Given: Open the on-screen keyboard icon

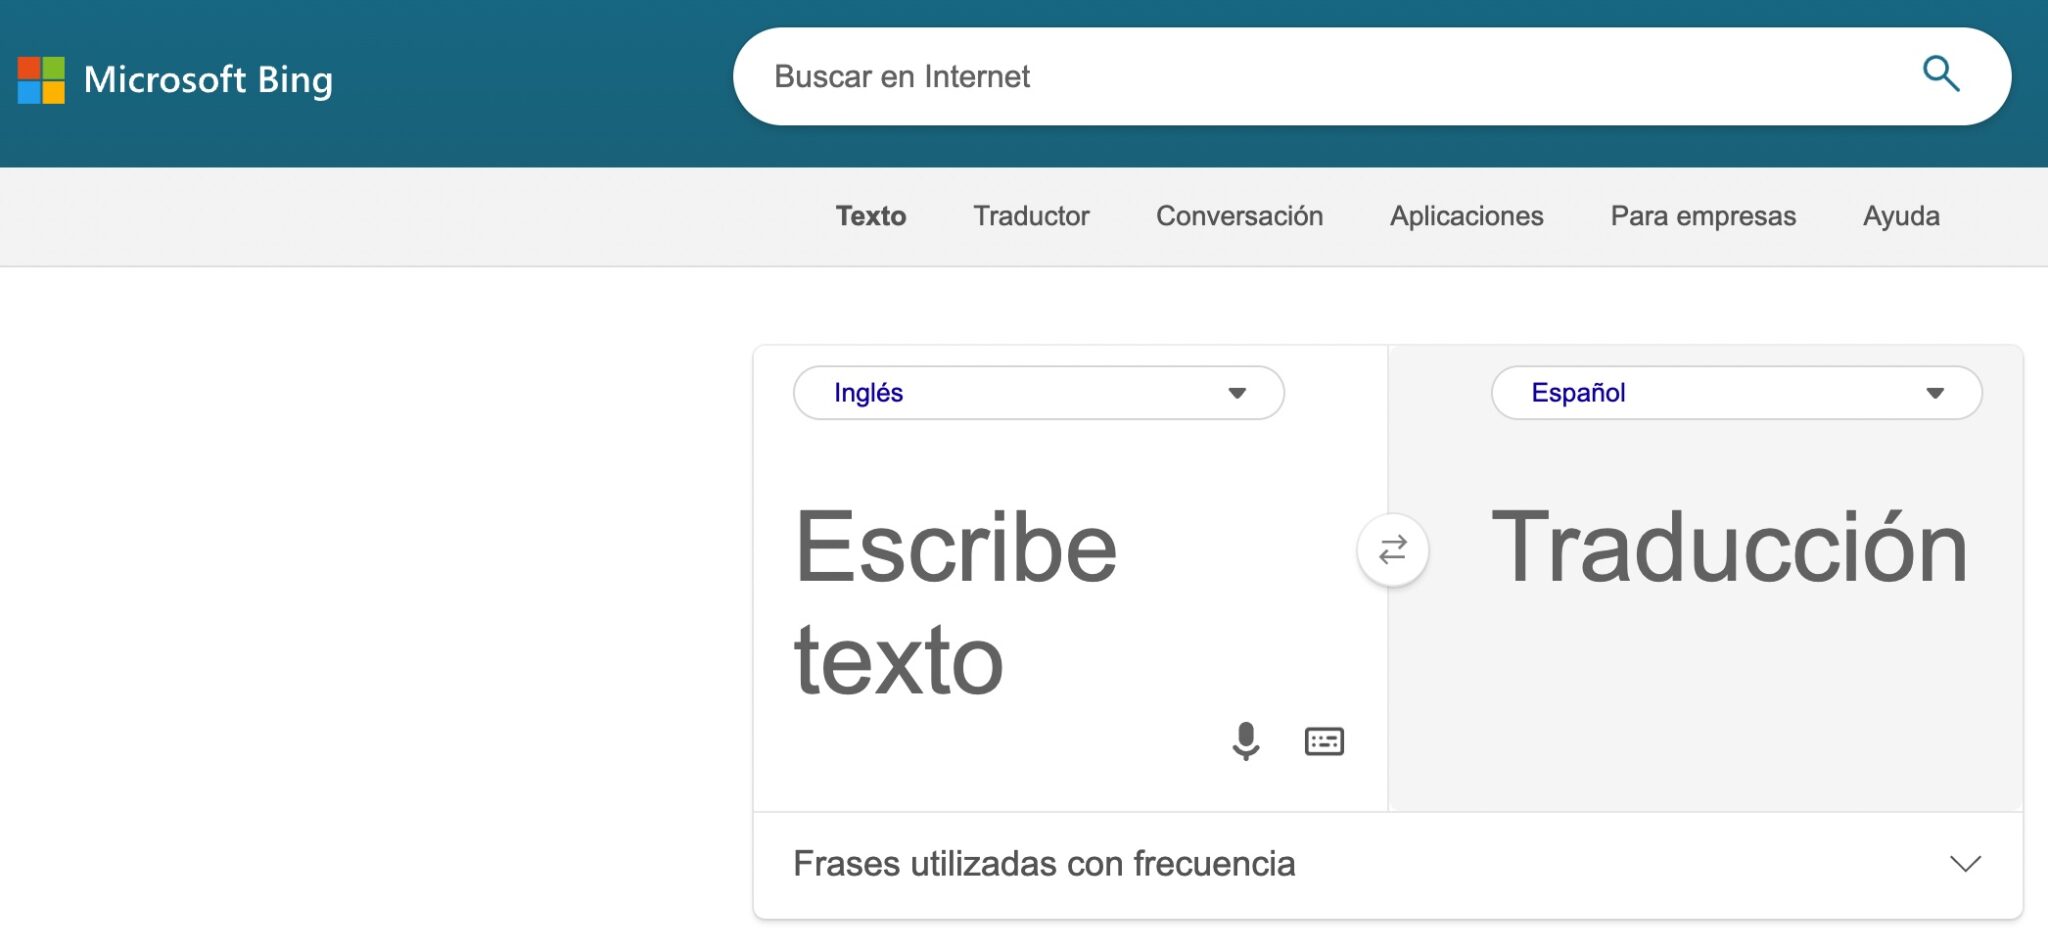Looking at the screenshot, I should click(1326, 741).
